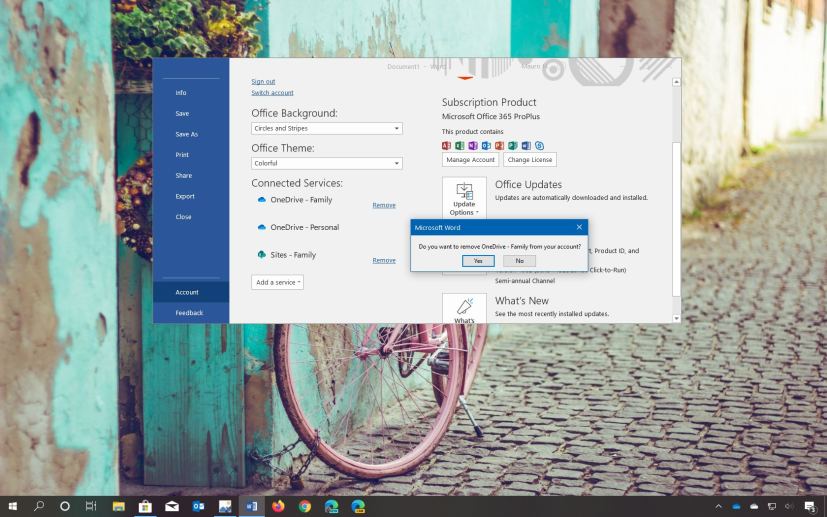This screenshot has width=827, height=517.
Task: Open Task View in the taskbar
Action: [x=91, y=506]
